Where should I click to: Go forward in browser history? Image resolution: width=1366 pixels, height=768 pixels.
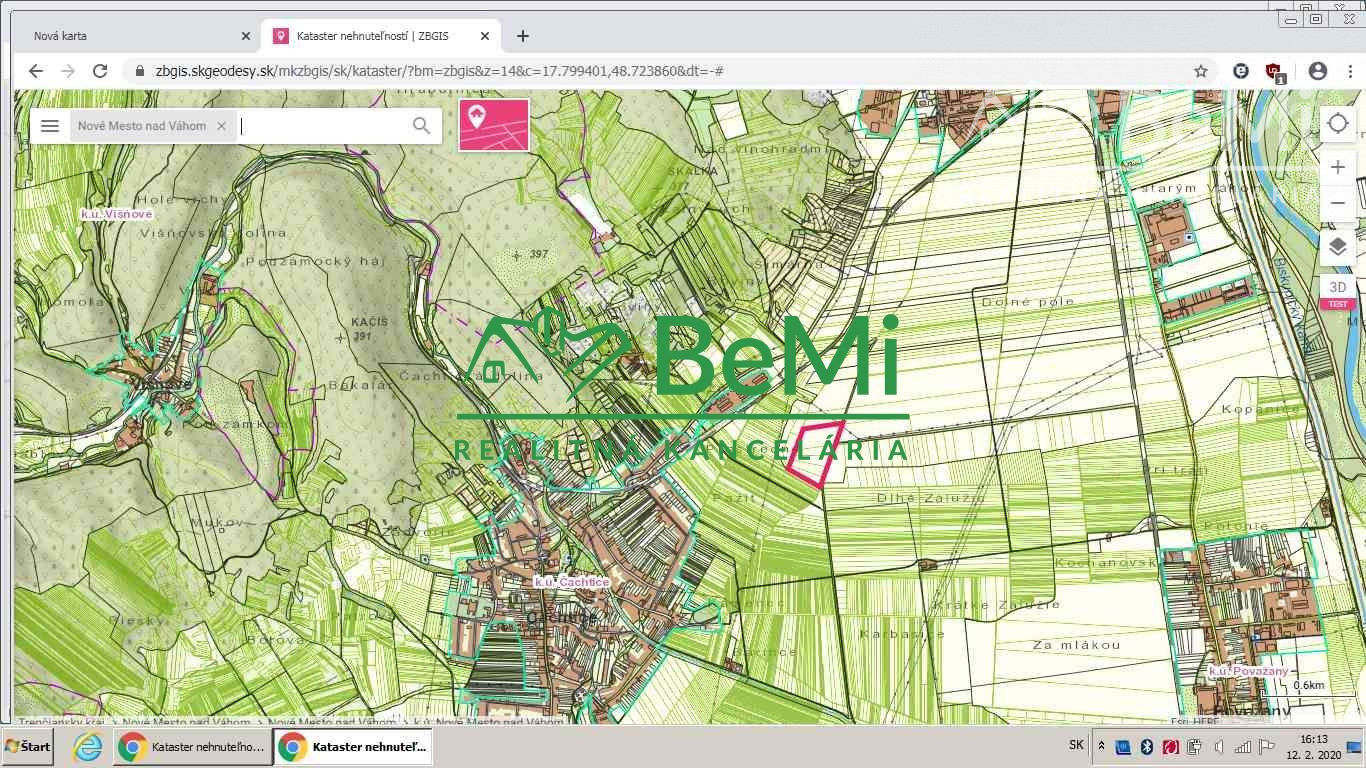[68, 71]
